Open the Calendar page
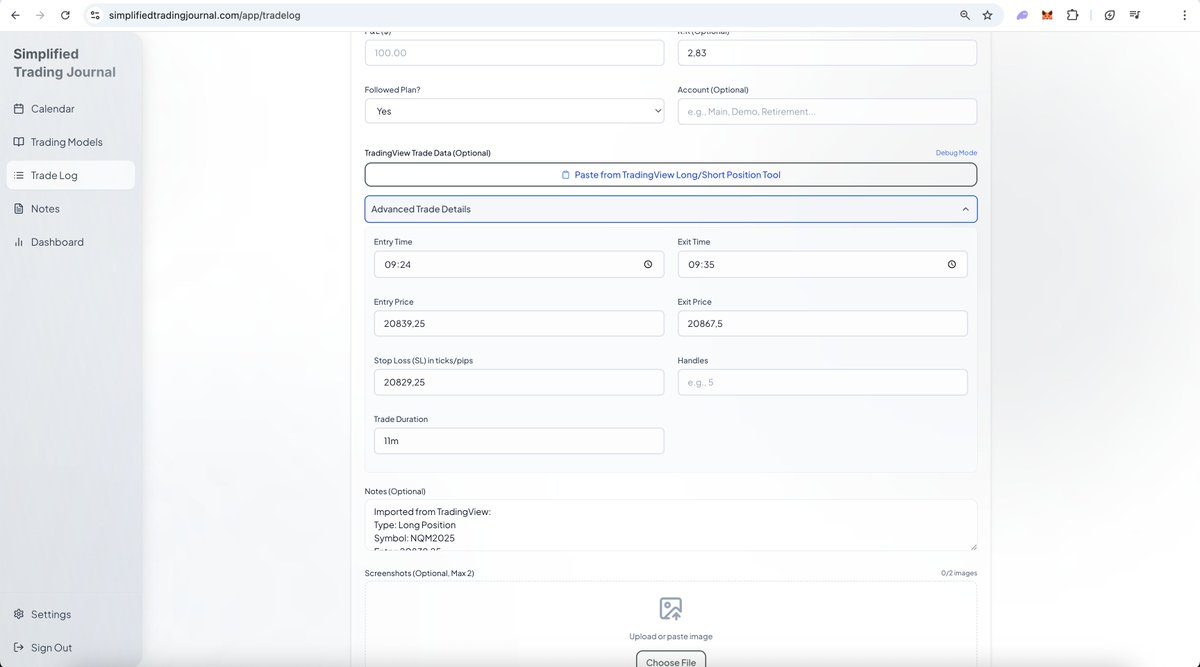The height and width of the screenshot is (667, 1200). [70, 109]
